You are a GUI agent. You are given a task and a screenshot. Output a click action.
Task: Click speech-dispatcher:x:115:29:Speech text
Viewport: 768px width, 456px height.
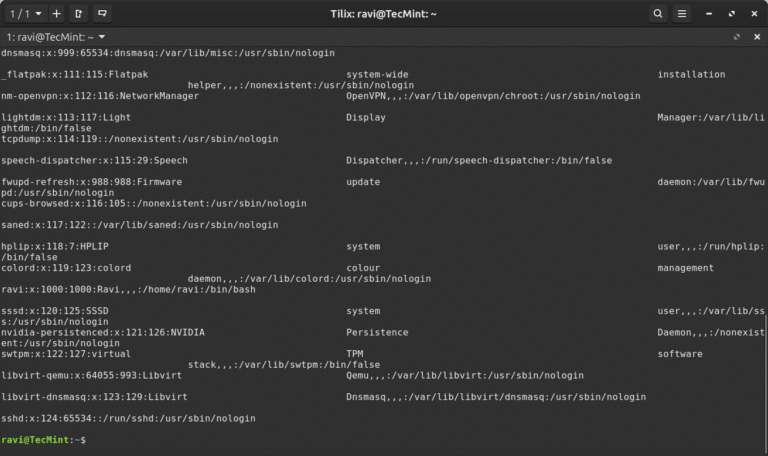(x=94, y=161)
